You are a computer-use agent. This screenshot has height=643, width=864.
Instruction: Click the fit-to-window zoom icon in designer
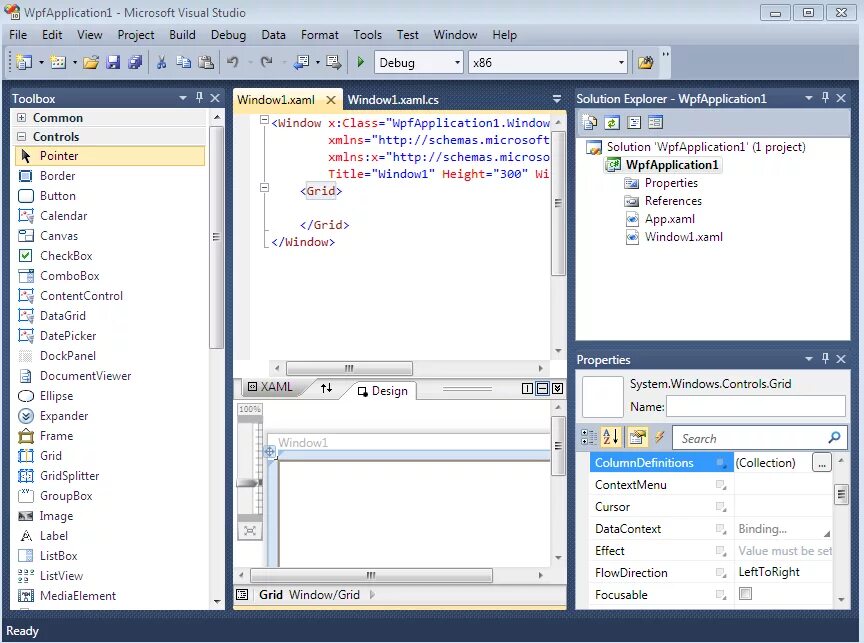click(x=250, y=531)
